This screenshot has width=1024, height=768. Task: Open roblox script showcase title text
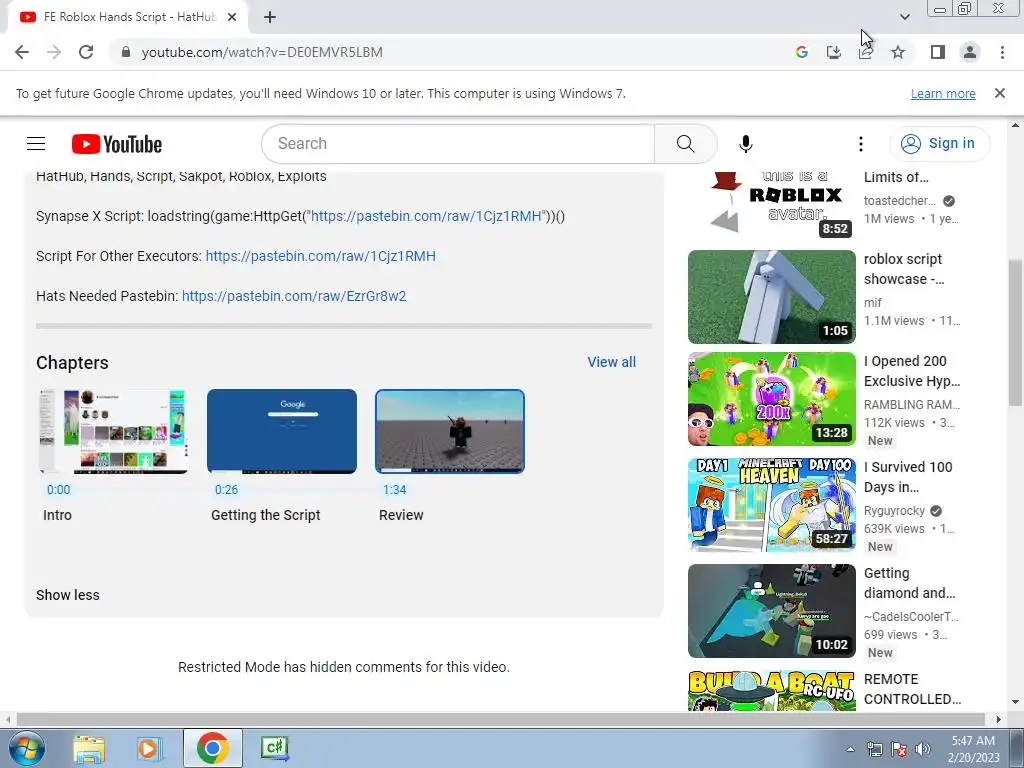904,269
